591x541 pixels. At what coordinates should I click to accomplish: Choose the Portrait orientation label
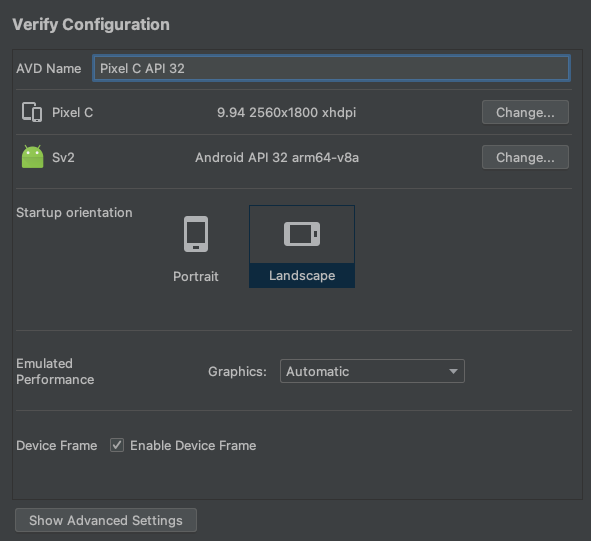point(196,276)
